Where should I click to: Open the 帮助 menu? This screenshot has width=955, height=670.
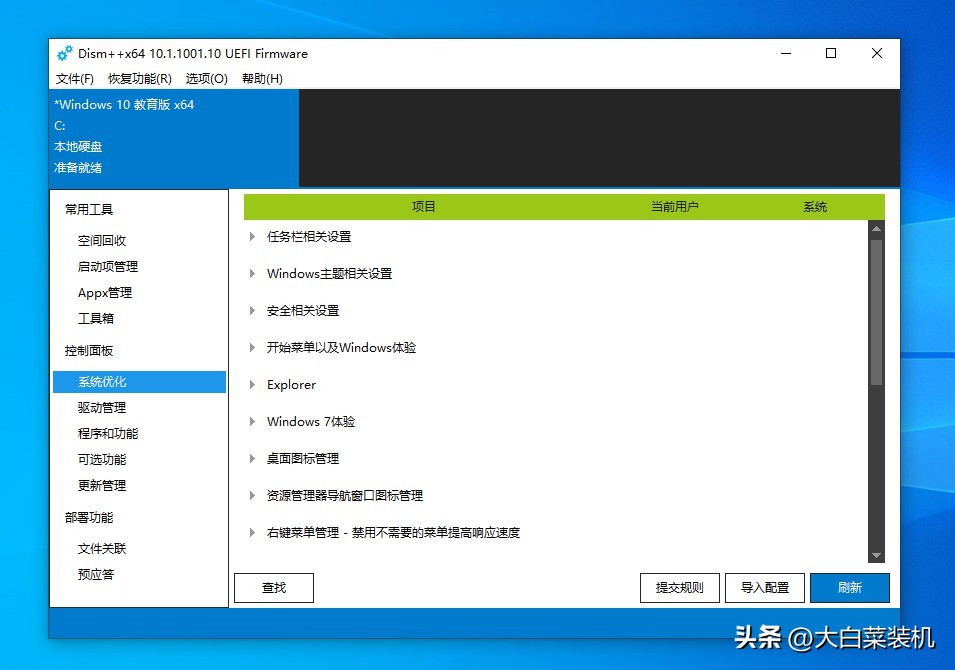point(261,78)
